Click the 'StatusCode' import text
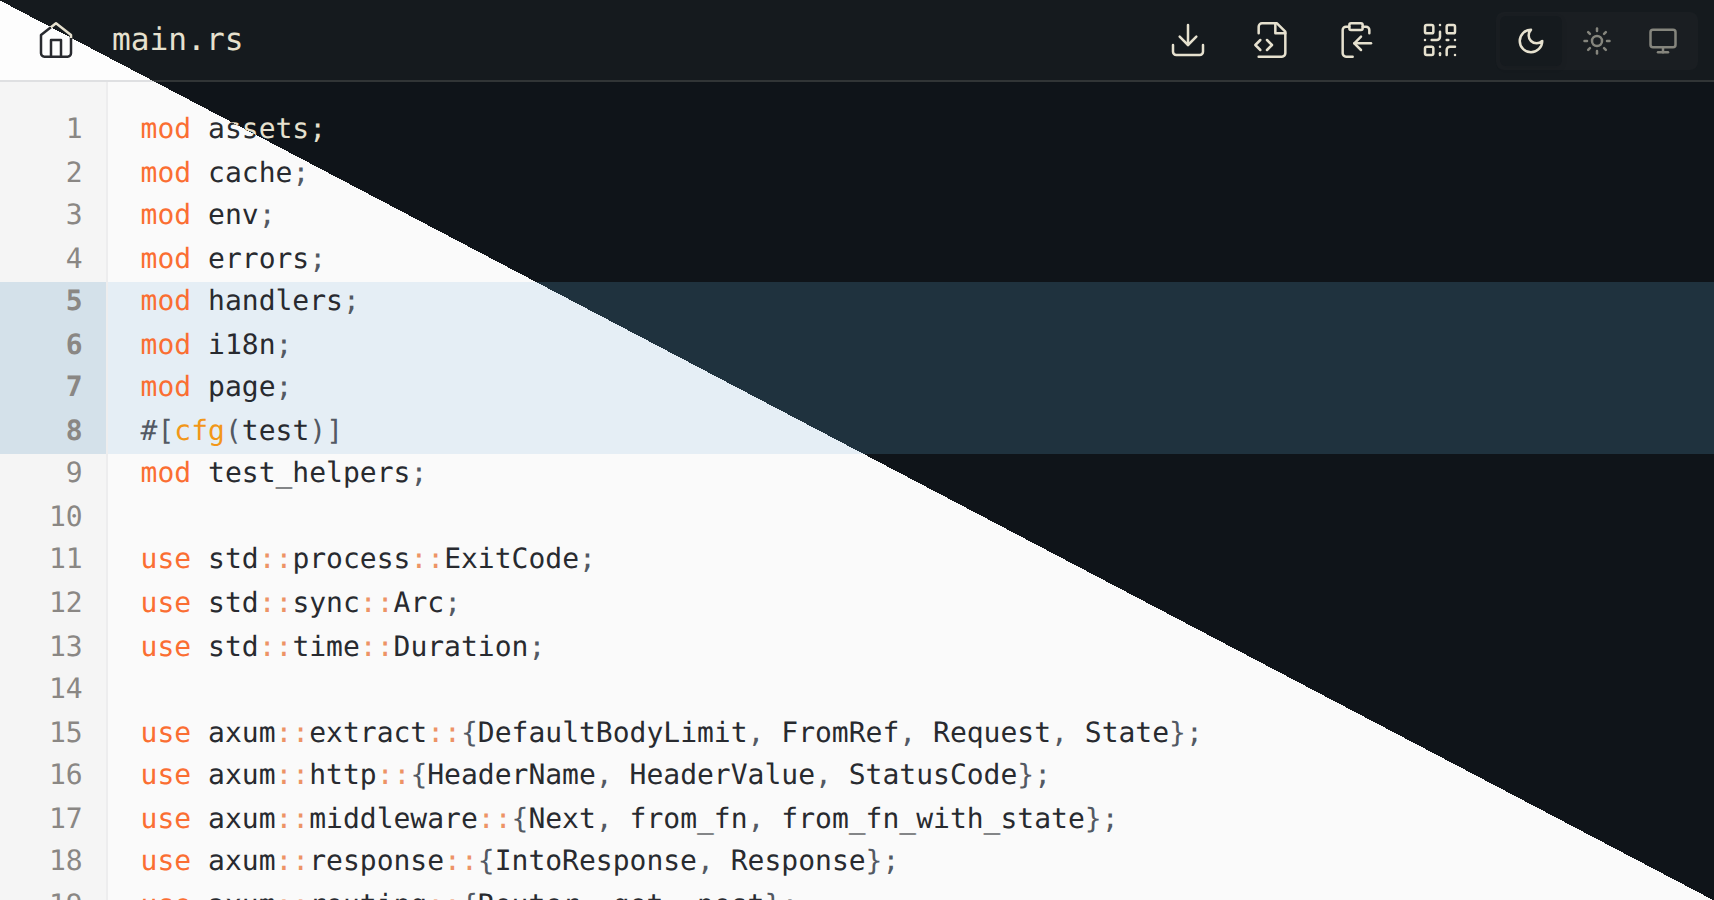The width and height of the screenshot is (1714, 900). click(x=933, y=774)
